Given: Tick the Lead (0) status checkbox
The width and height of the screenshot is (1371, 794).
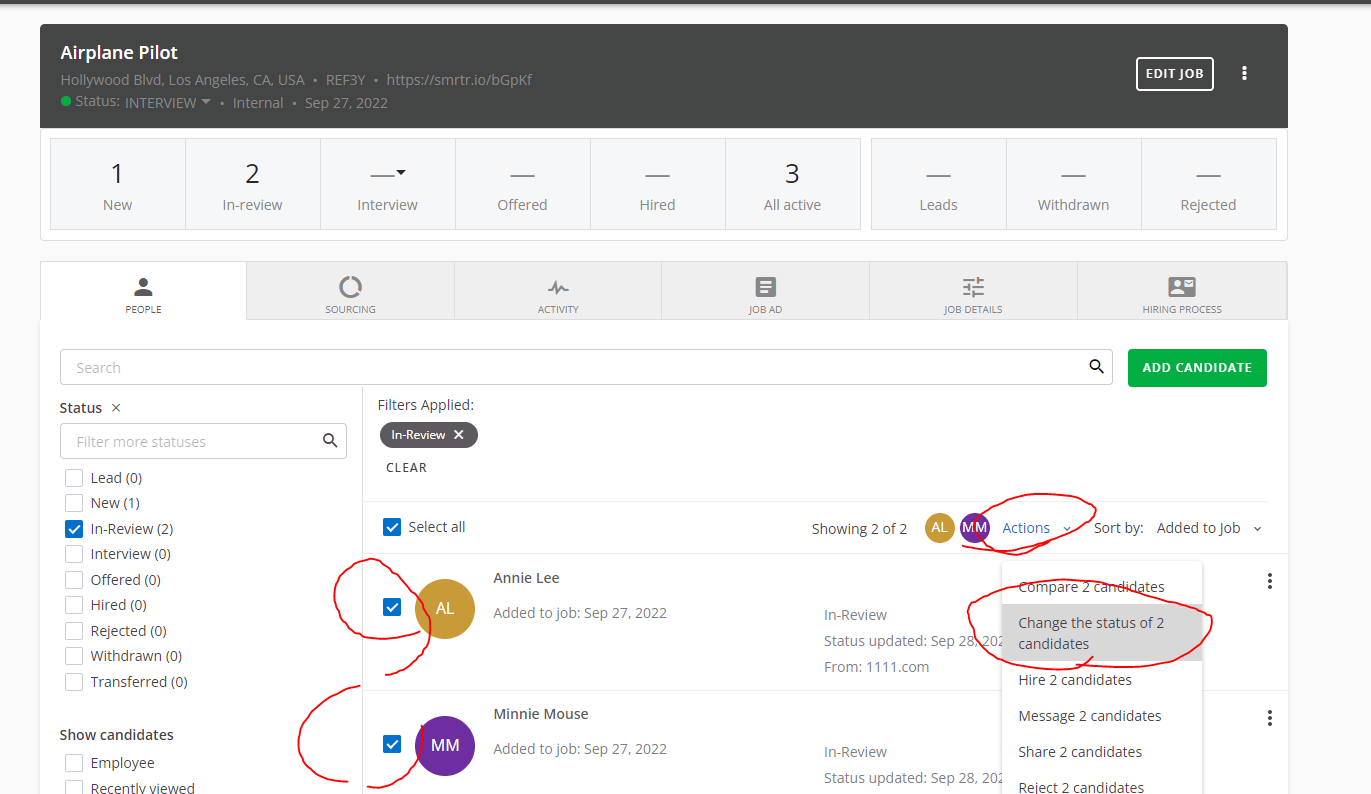Looking at the screenshot, I should (x=73, y=478).
